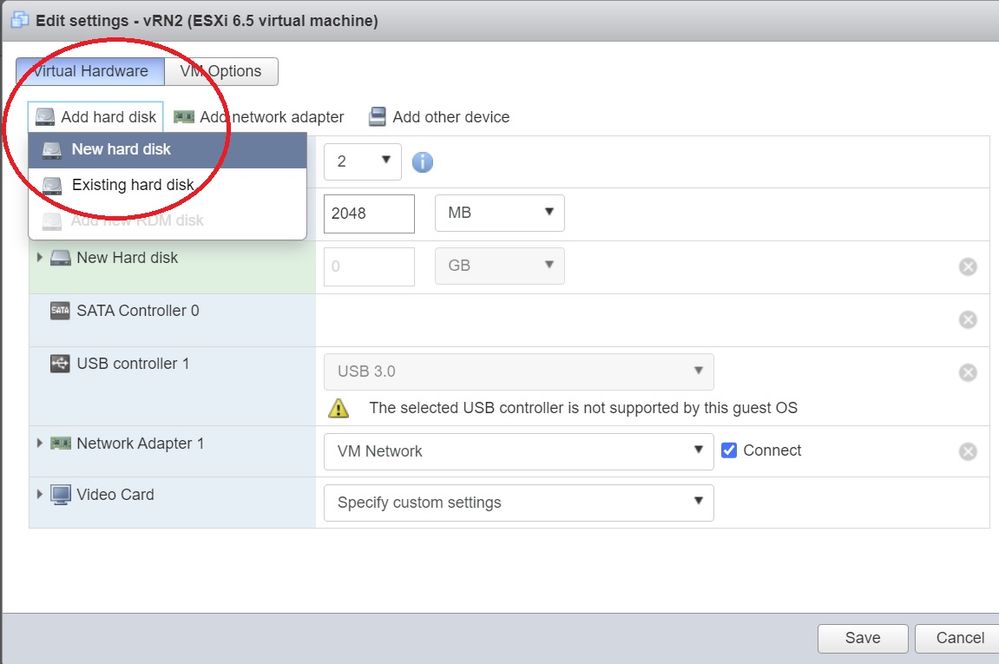The image size is (999, 664).
Task: Click the Cancel button
Action: click(959, 638)
